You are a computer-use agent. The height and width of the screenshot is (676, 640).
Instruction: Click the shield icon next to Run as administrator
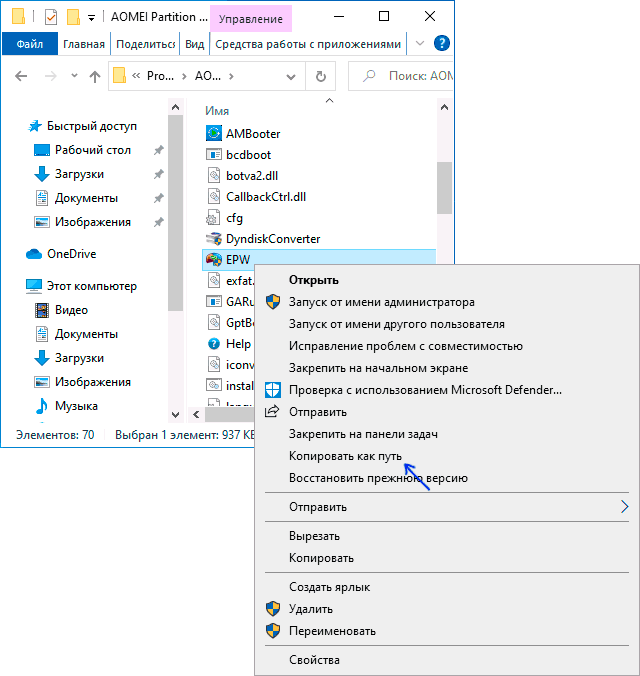pyautogui.click(x=273, y=302)
